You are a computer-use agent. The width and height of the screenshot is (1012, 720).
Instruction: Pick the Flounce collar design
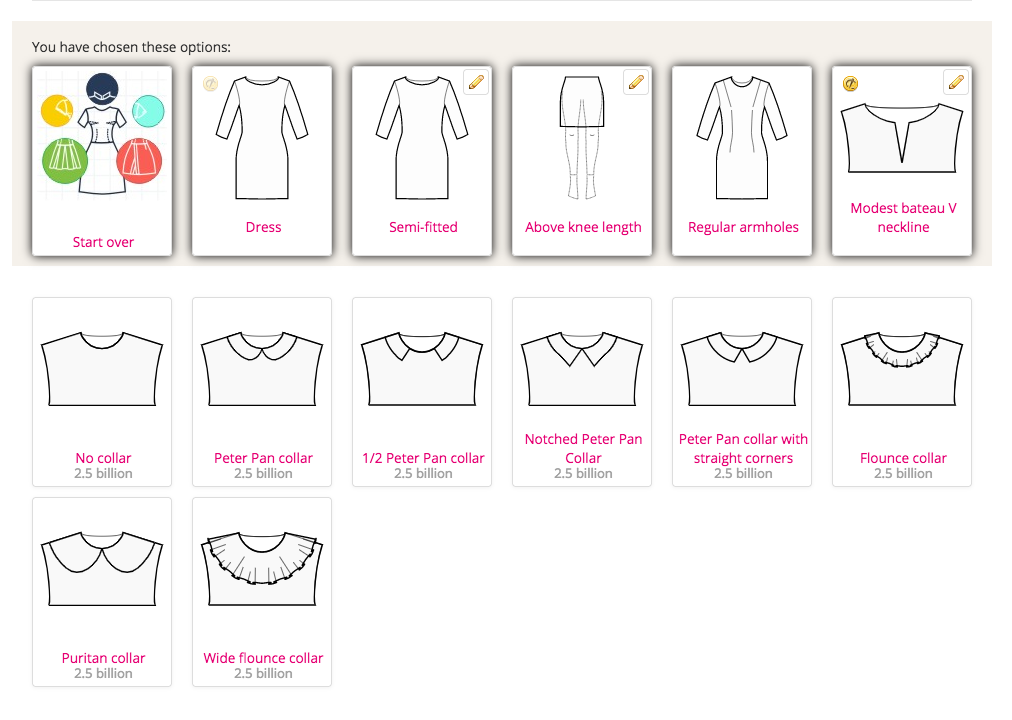[901, 390]
